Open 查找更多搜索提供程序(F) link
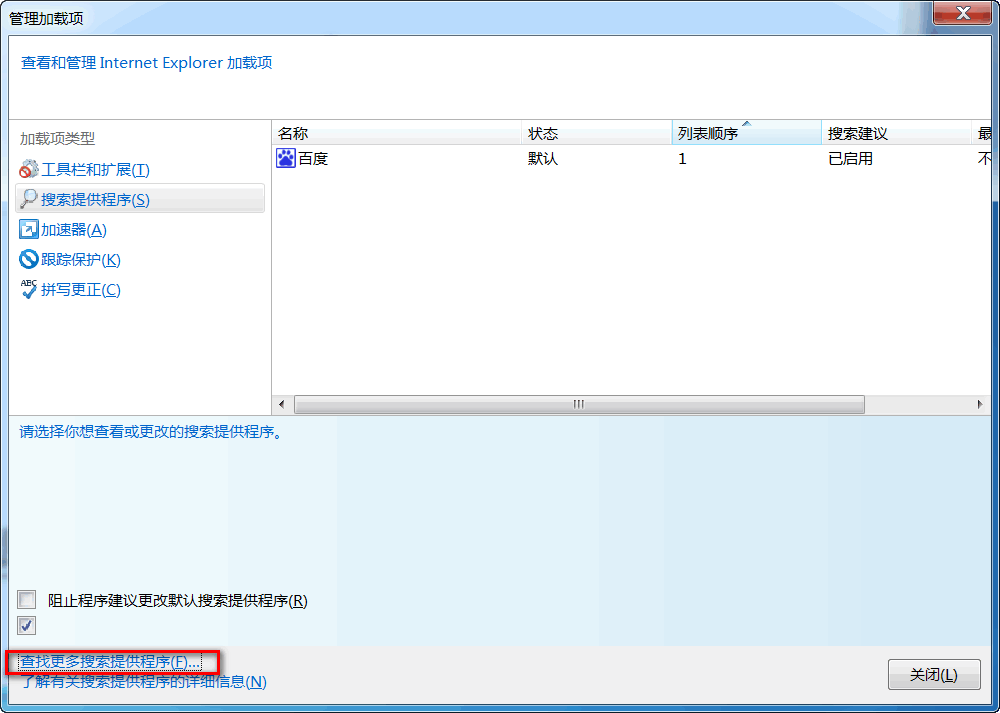Screen dimensions: 1000x713 click(x=110, y=662)
